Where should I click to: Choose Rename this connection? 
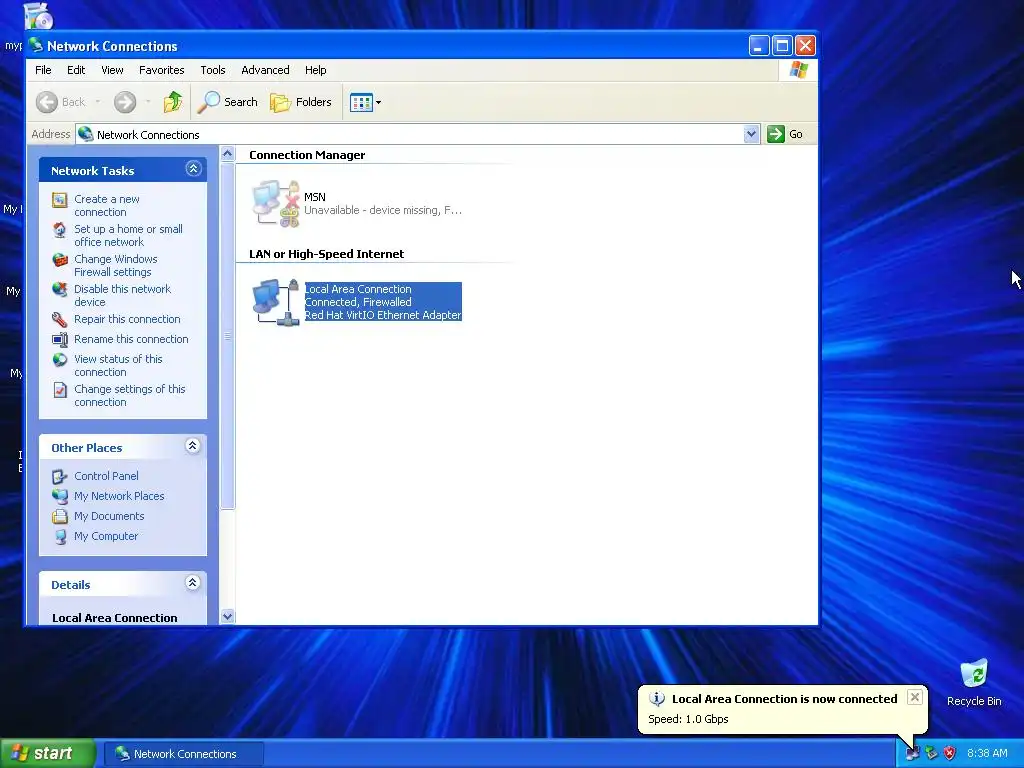pyautogui.click(x=131, y=340)
